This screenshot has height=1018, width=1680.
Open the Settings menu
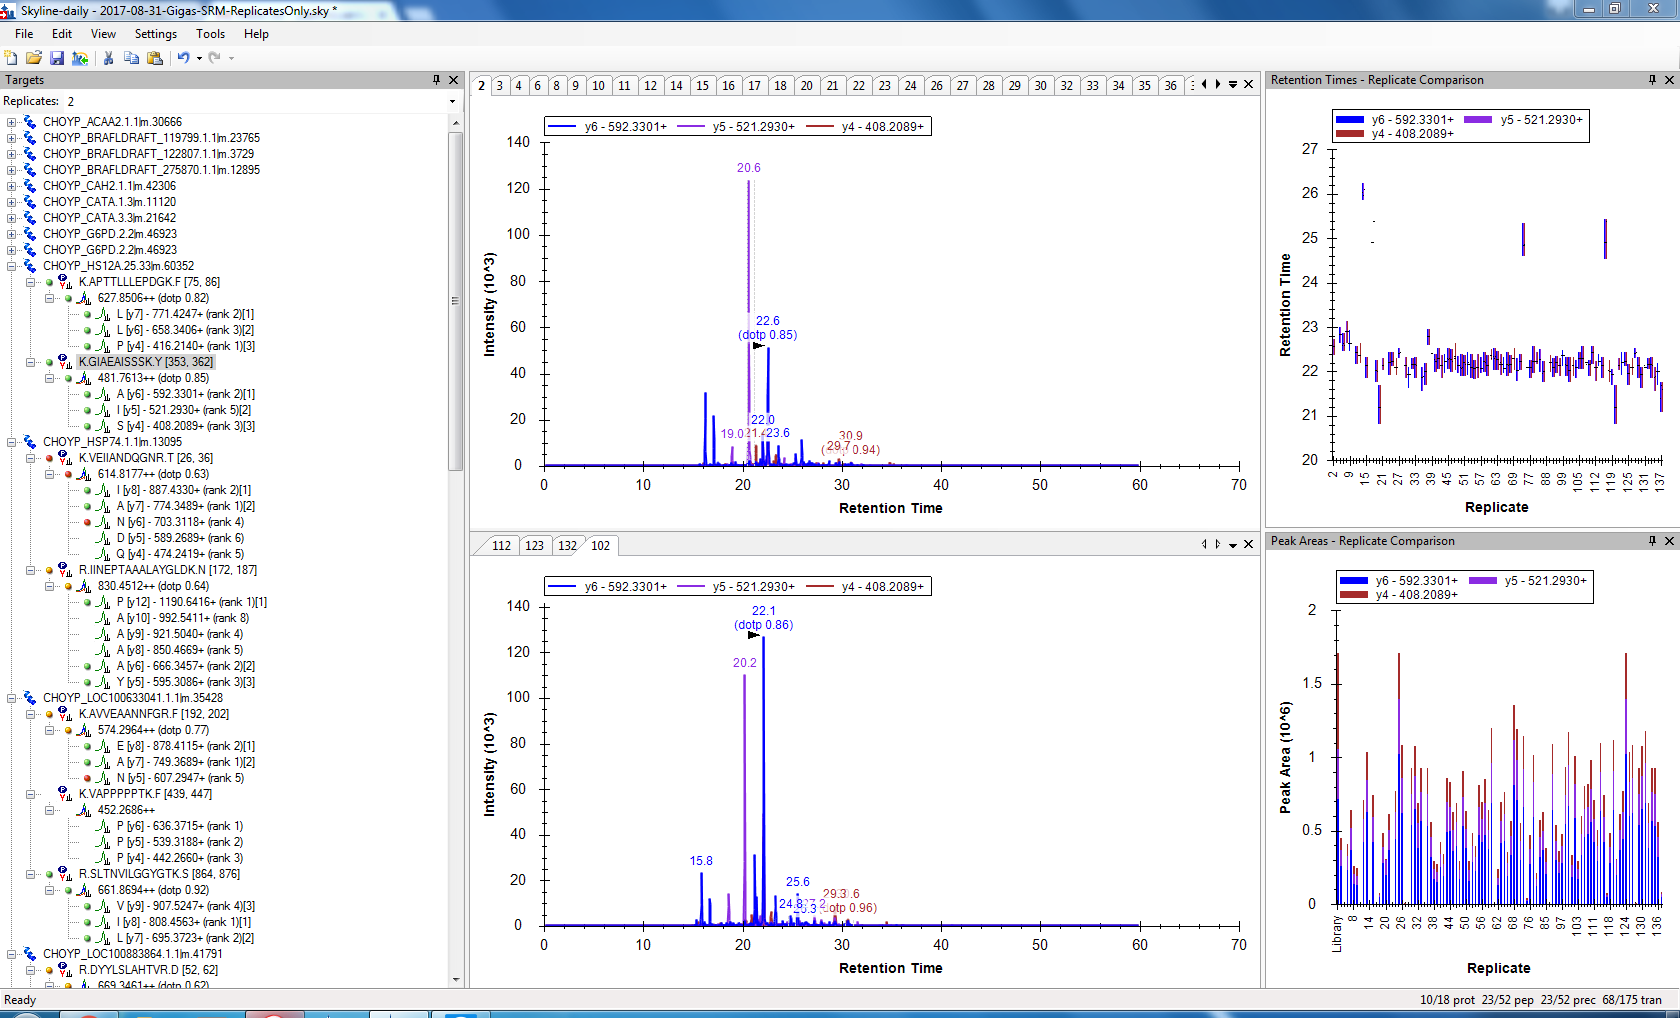pos(155,34)
